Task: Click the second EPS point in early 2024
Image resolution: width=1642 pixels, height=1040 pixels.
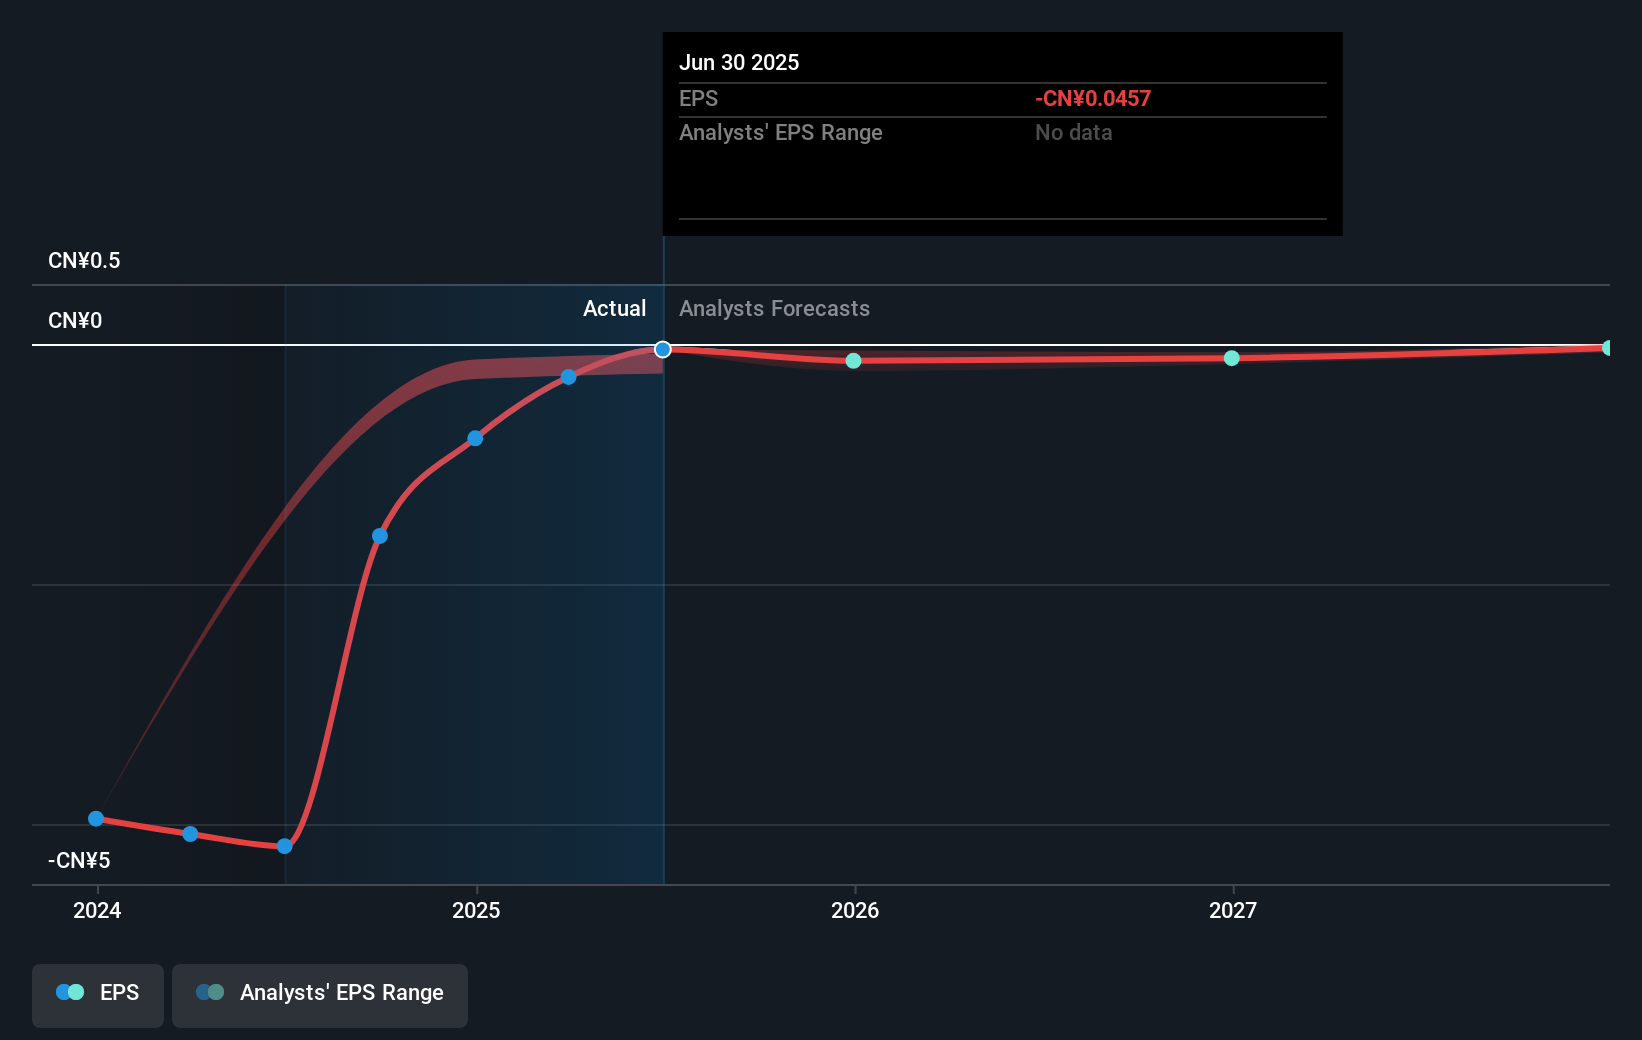Action: [x=190, y=834]
